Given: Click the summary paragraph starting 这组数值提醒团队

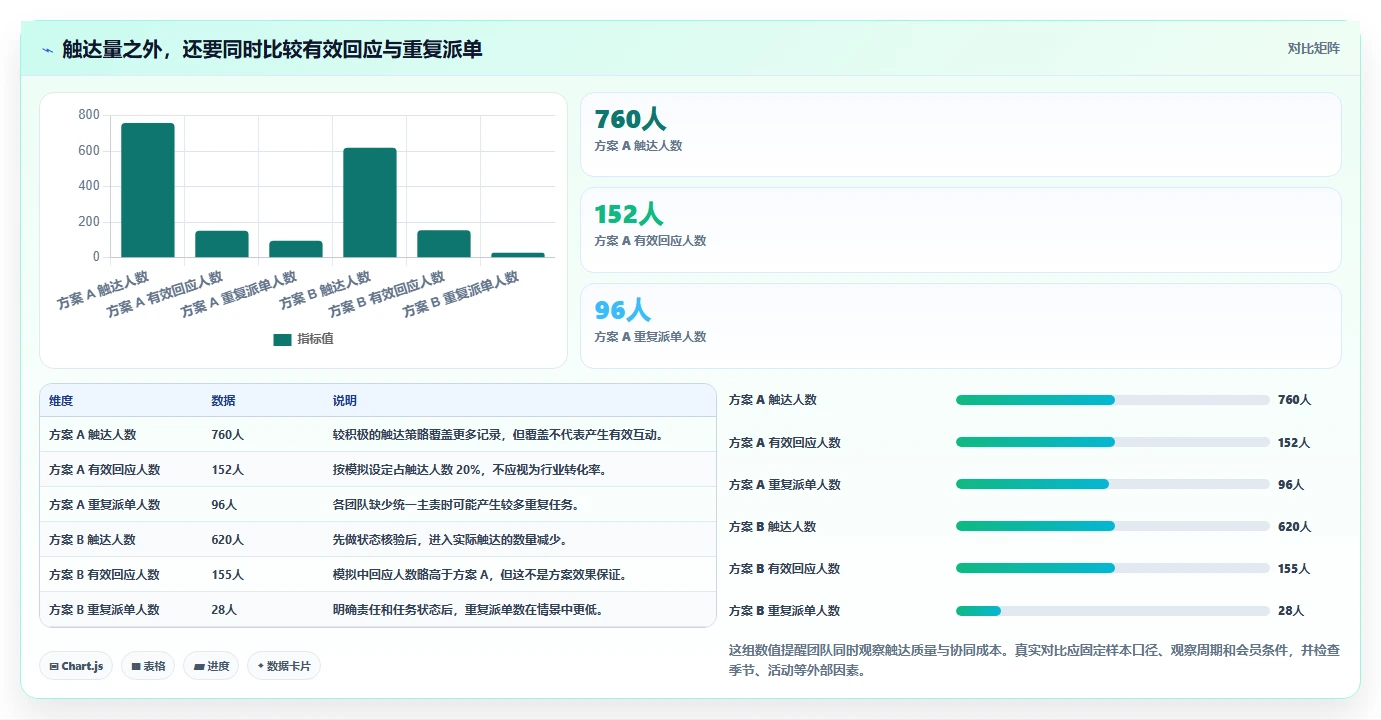Looking at the screenshot, I should click(x=1035, y=661).
